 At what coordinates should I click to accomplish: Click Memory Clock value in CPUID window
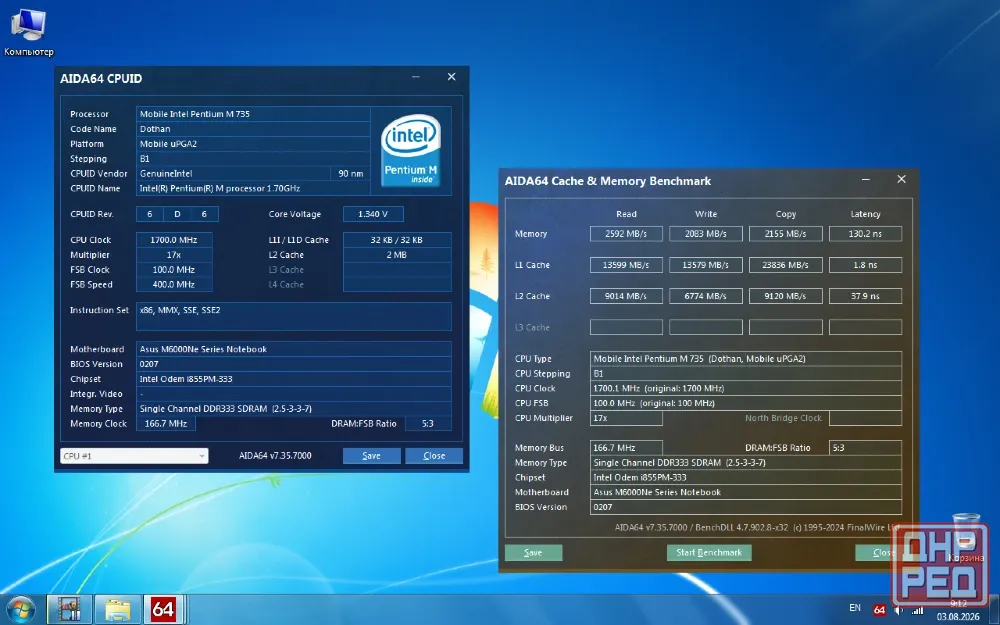[x=166, y=424]
